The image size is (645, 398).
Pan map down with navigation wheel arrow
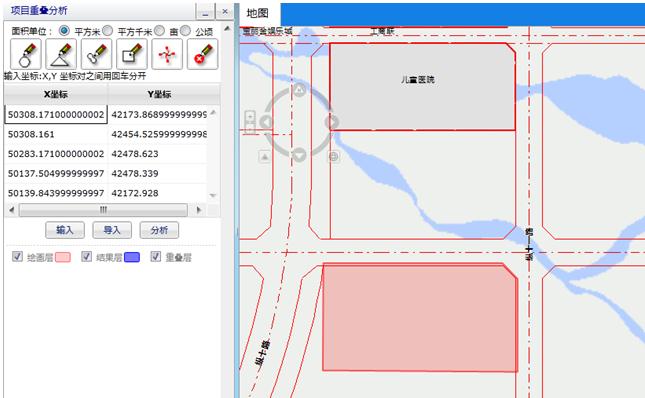299,155
